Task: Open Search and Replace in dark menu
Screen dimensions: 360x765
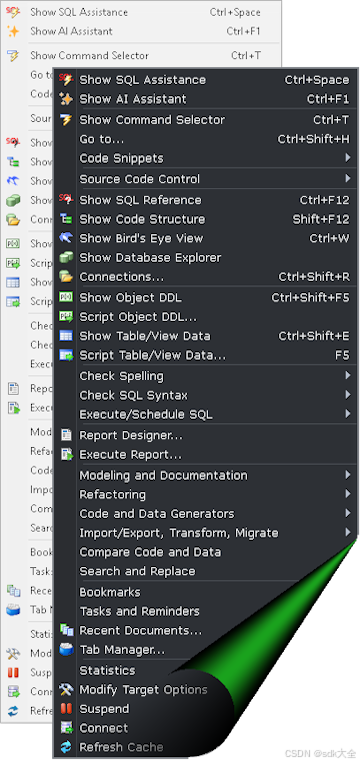Action: tap(137, 571)
